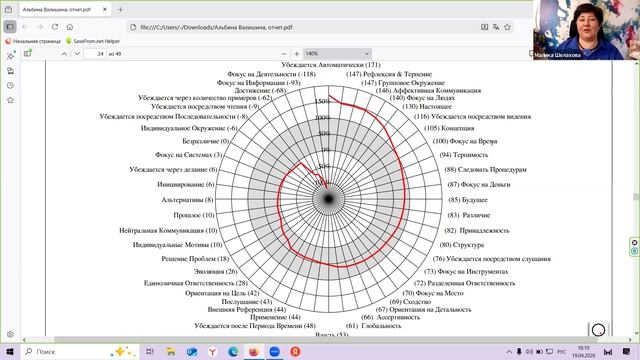The image size is (640, 360).
Task: Click the address bar with the PDF file path
Action: (302, 27)
